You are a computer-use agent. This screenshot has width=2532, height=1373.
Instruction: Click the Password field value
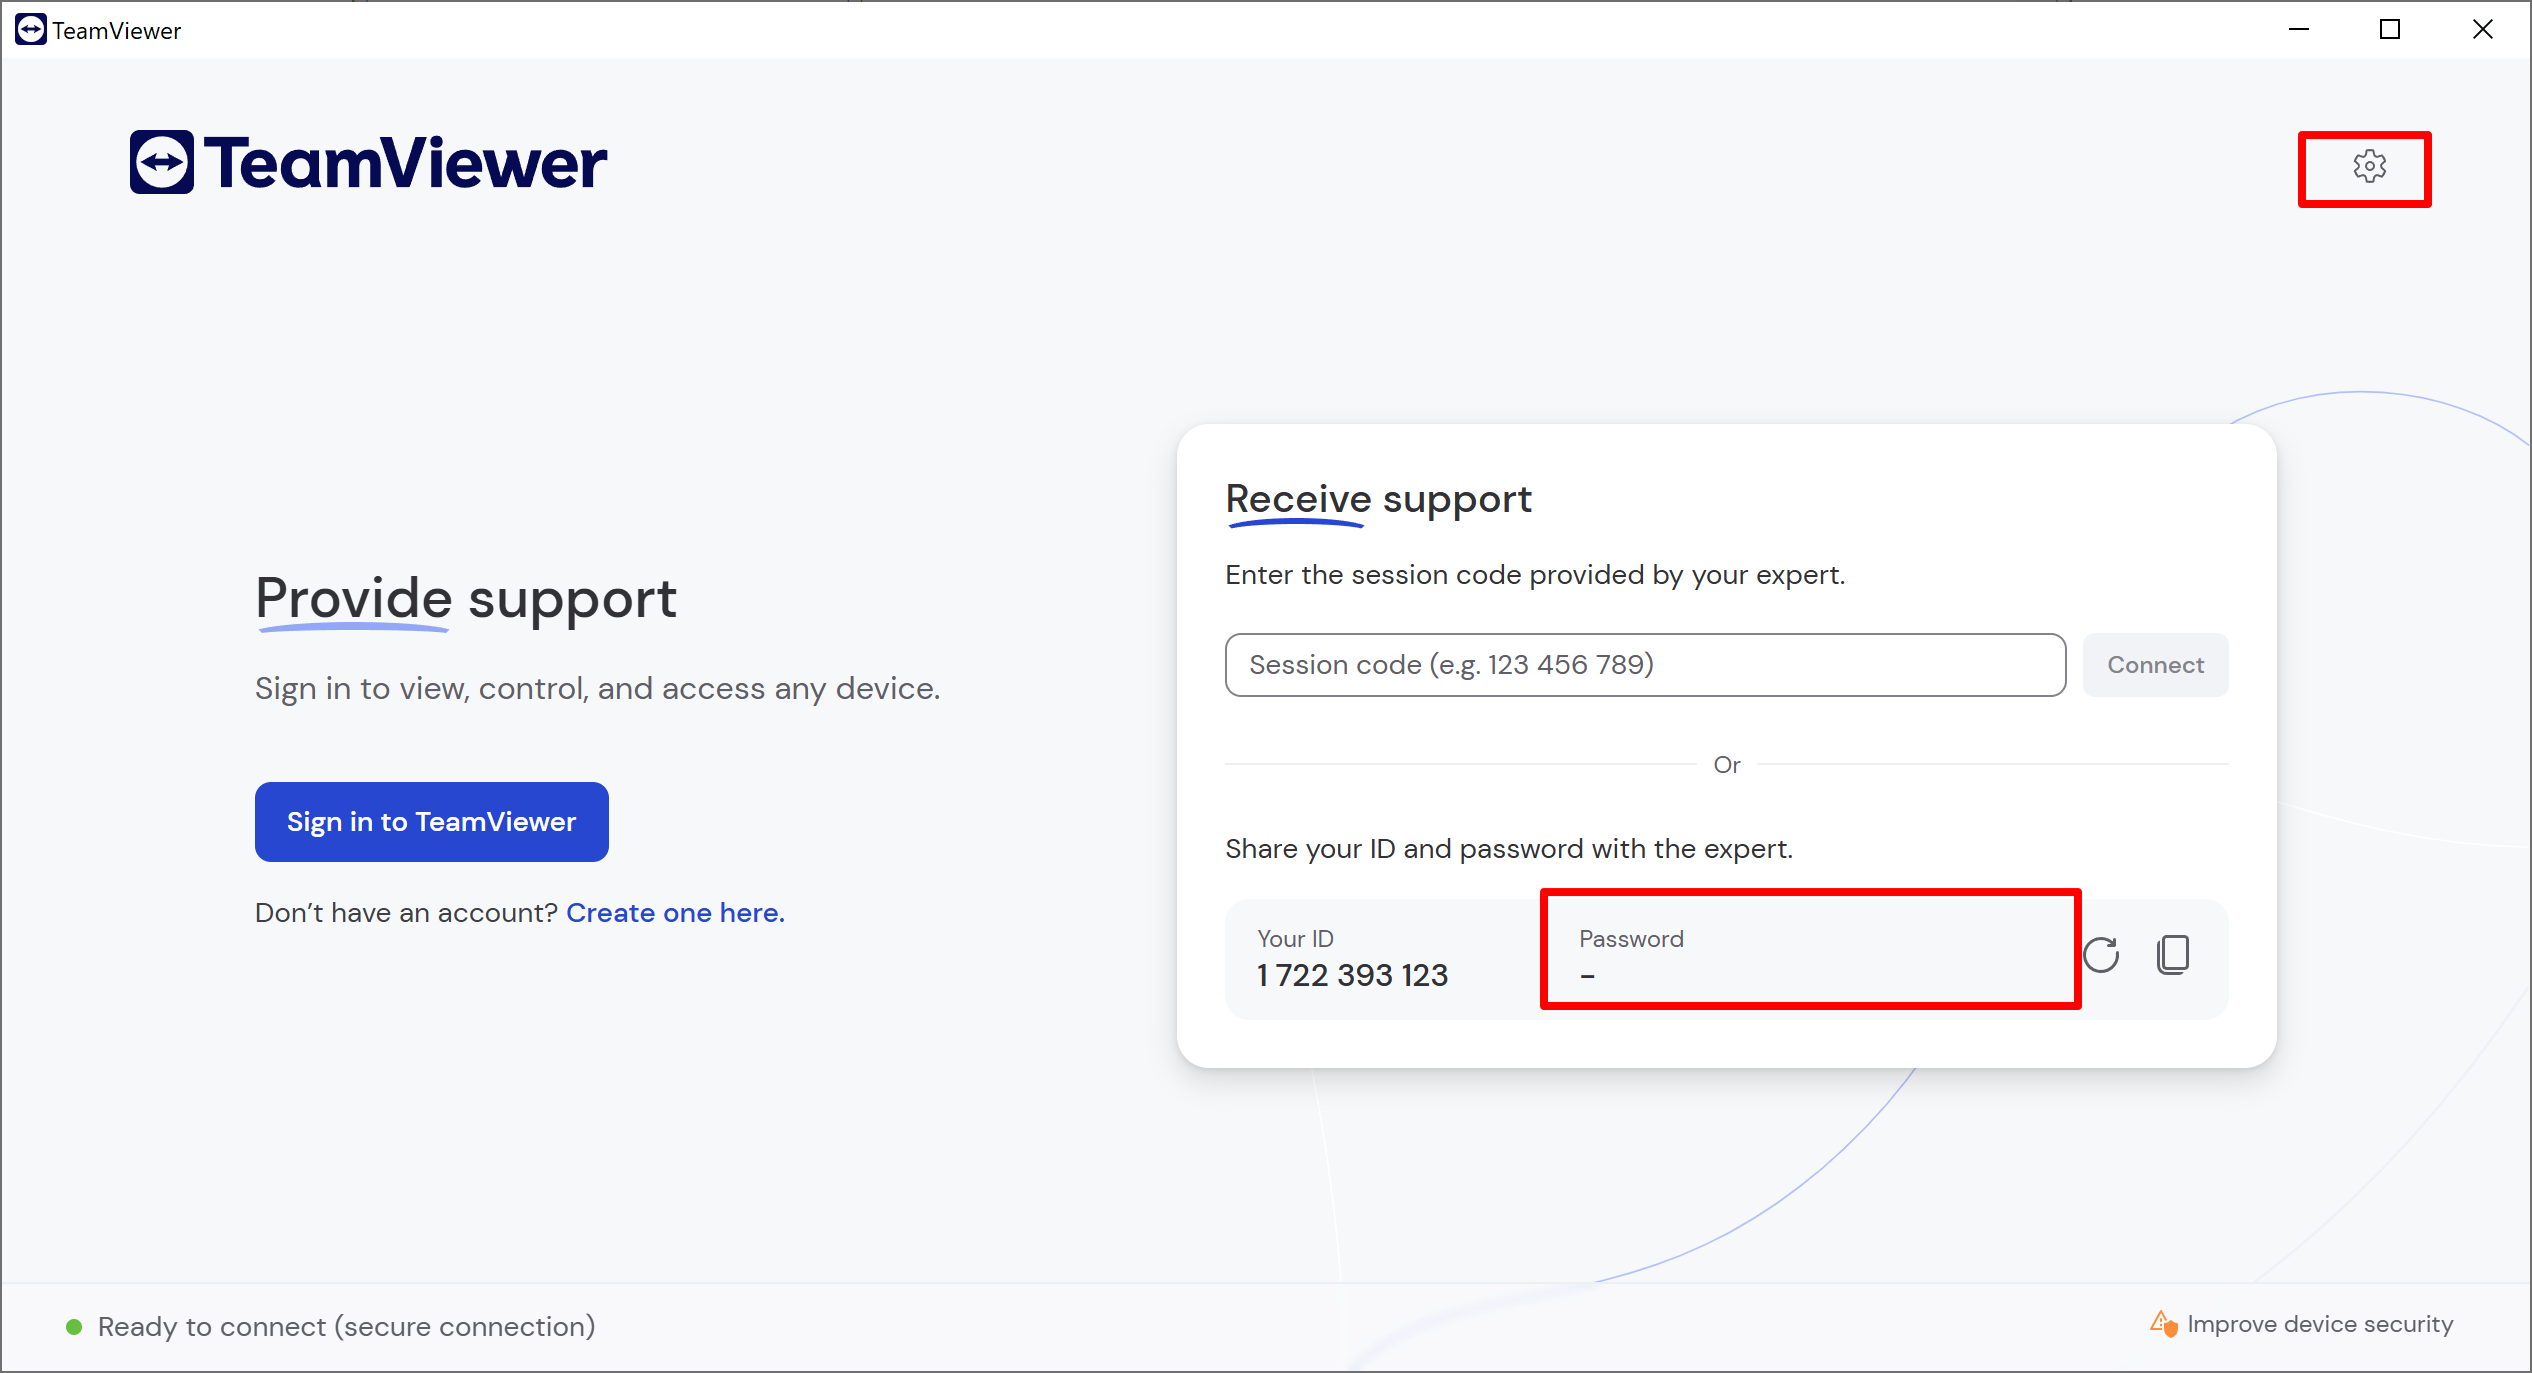pos(1588,975)
